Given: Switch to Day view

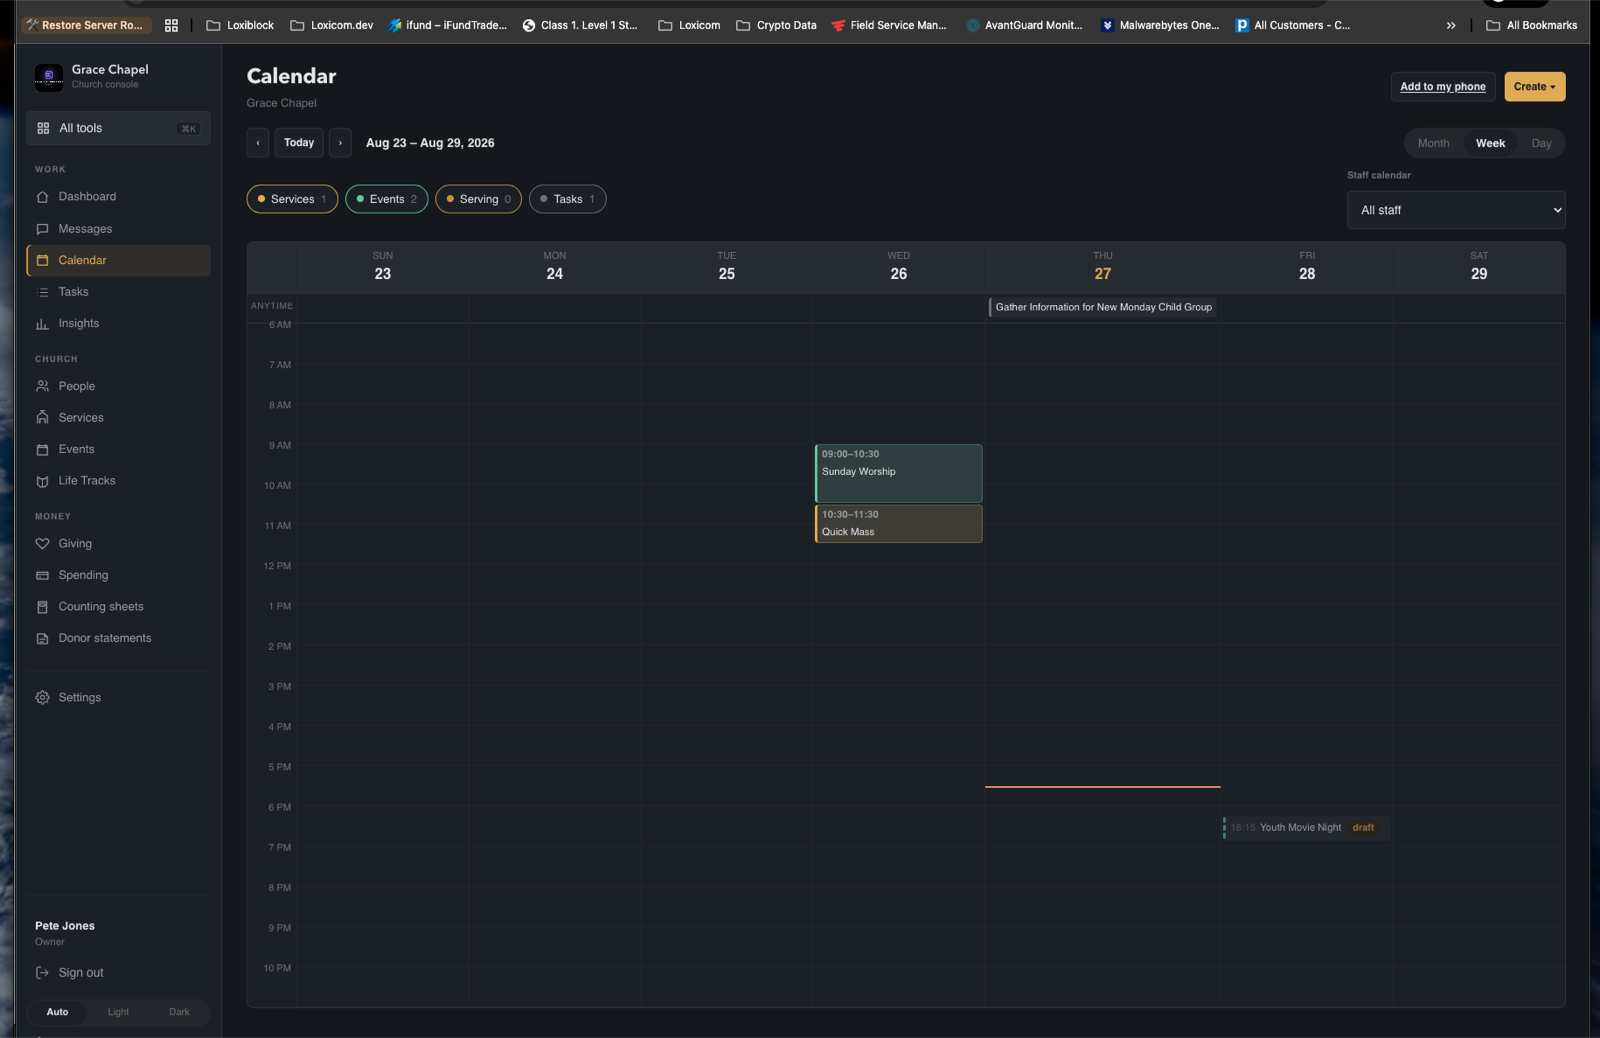Looking at the screenshot, I should click(1541, 143).
